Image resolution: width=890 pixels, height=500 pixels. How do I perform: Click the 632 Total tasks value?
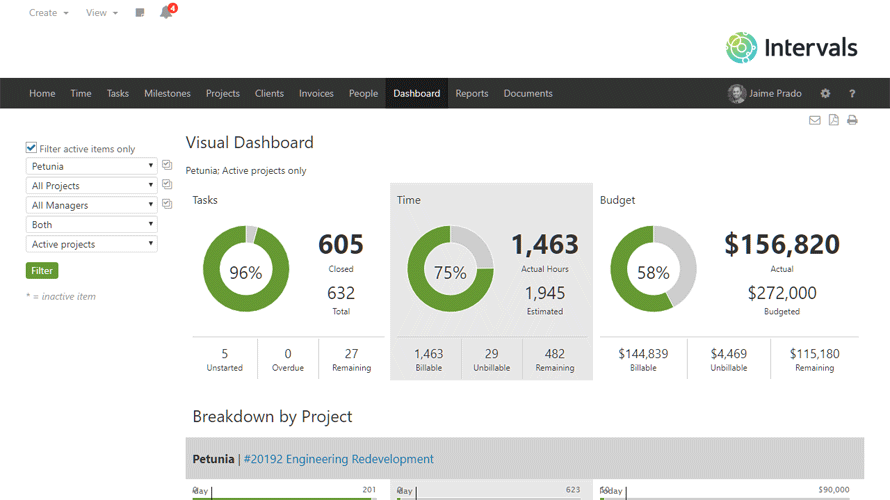point(341,293)
